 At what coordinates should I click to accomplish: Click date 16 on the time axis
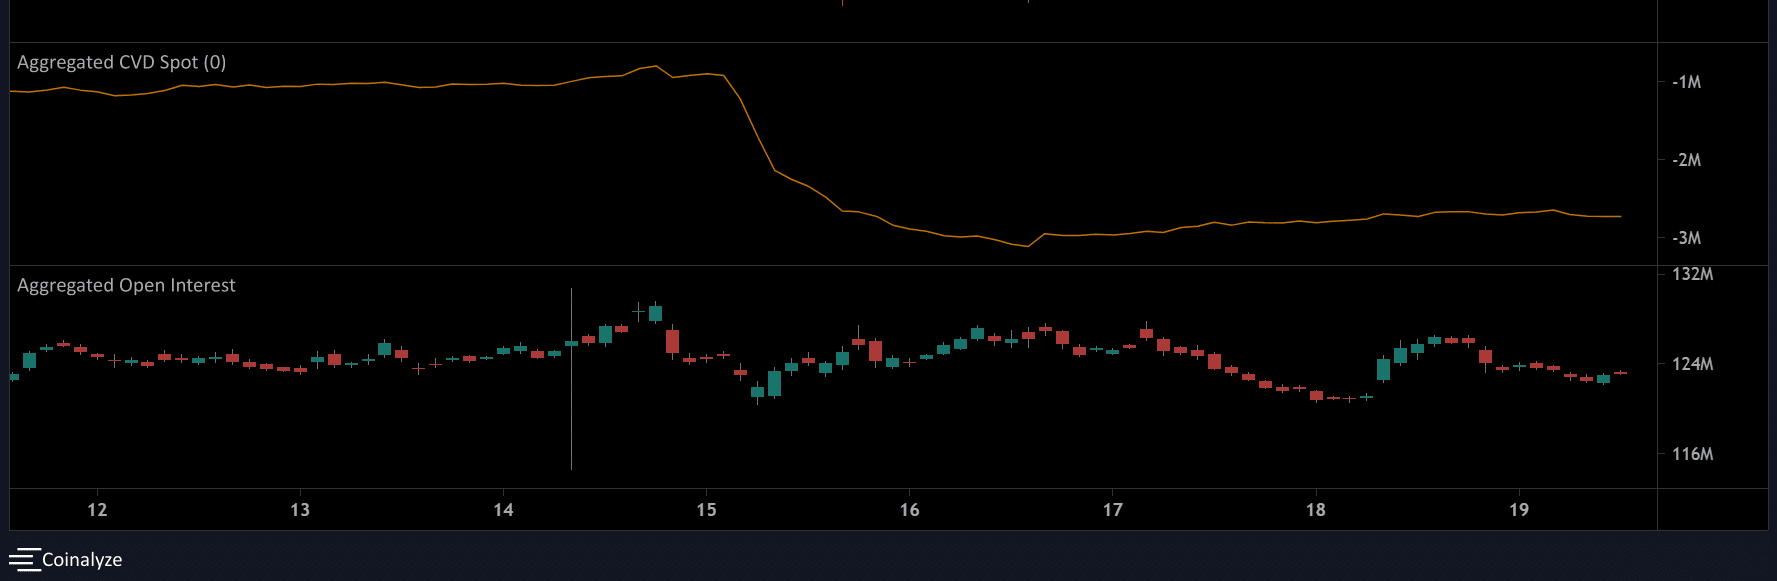coord(909,510)
